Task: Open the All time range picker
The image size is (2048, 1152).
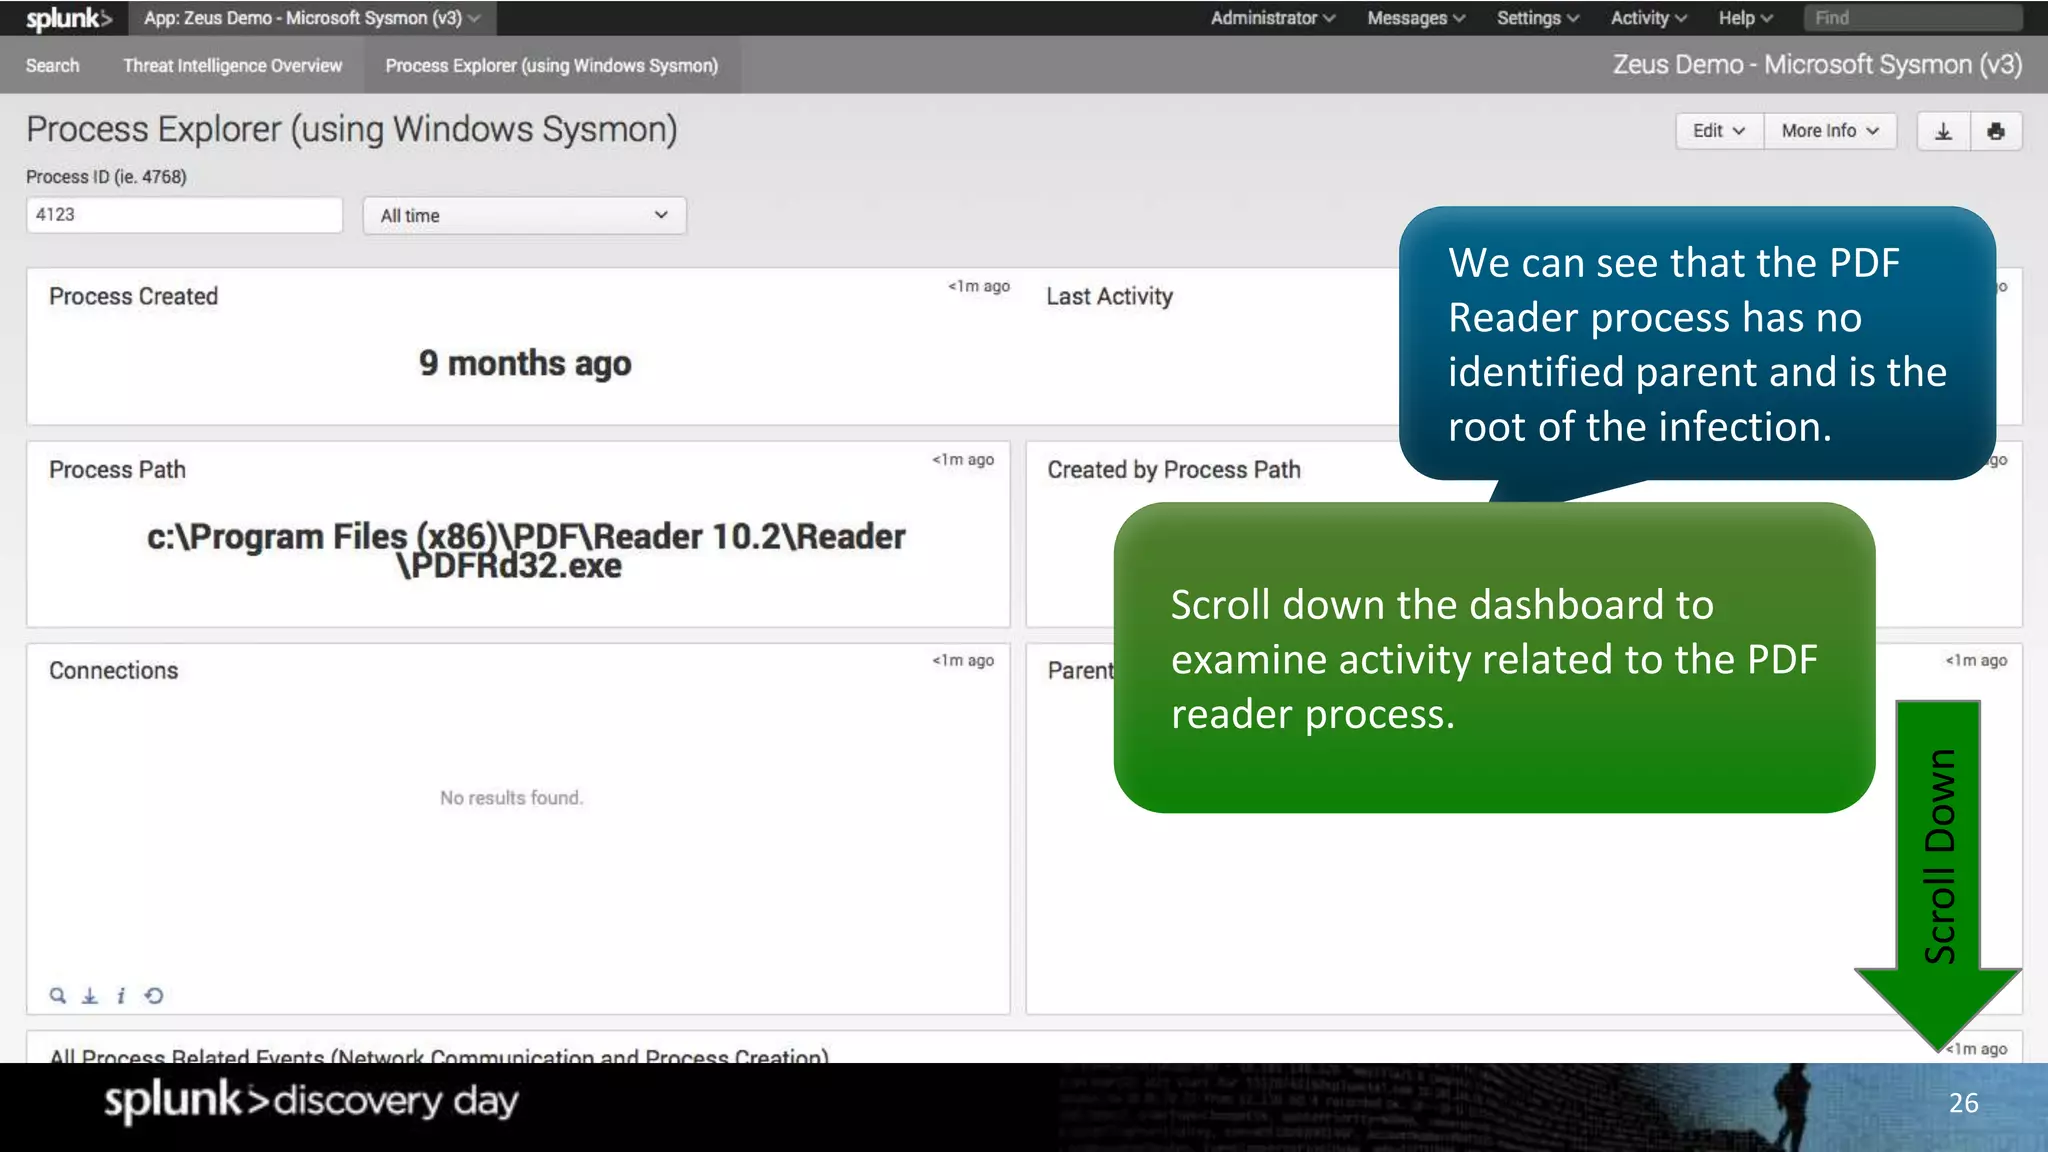Action: [x=524, y=215]
